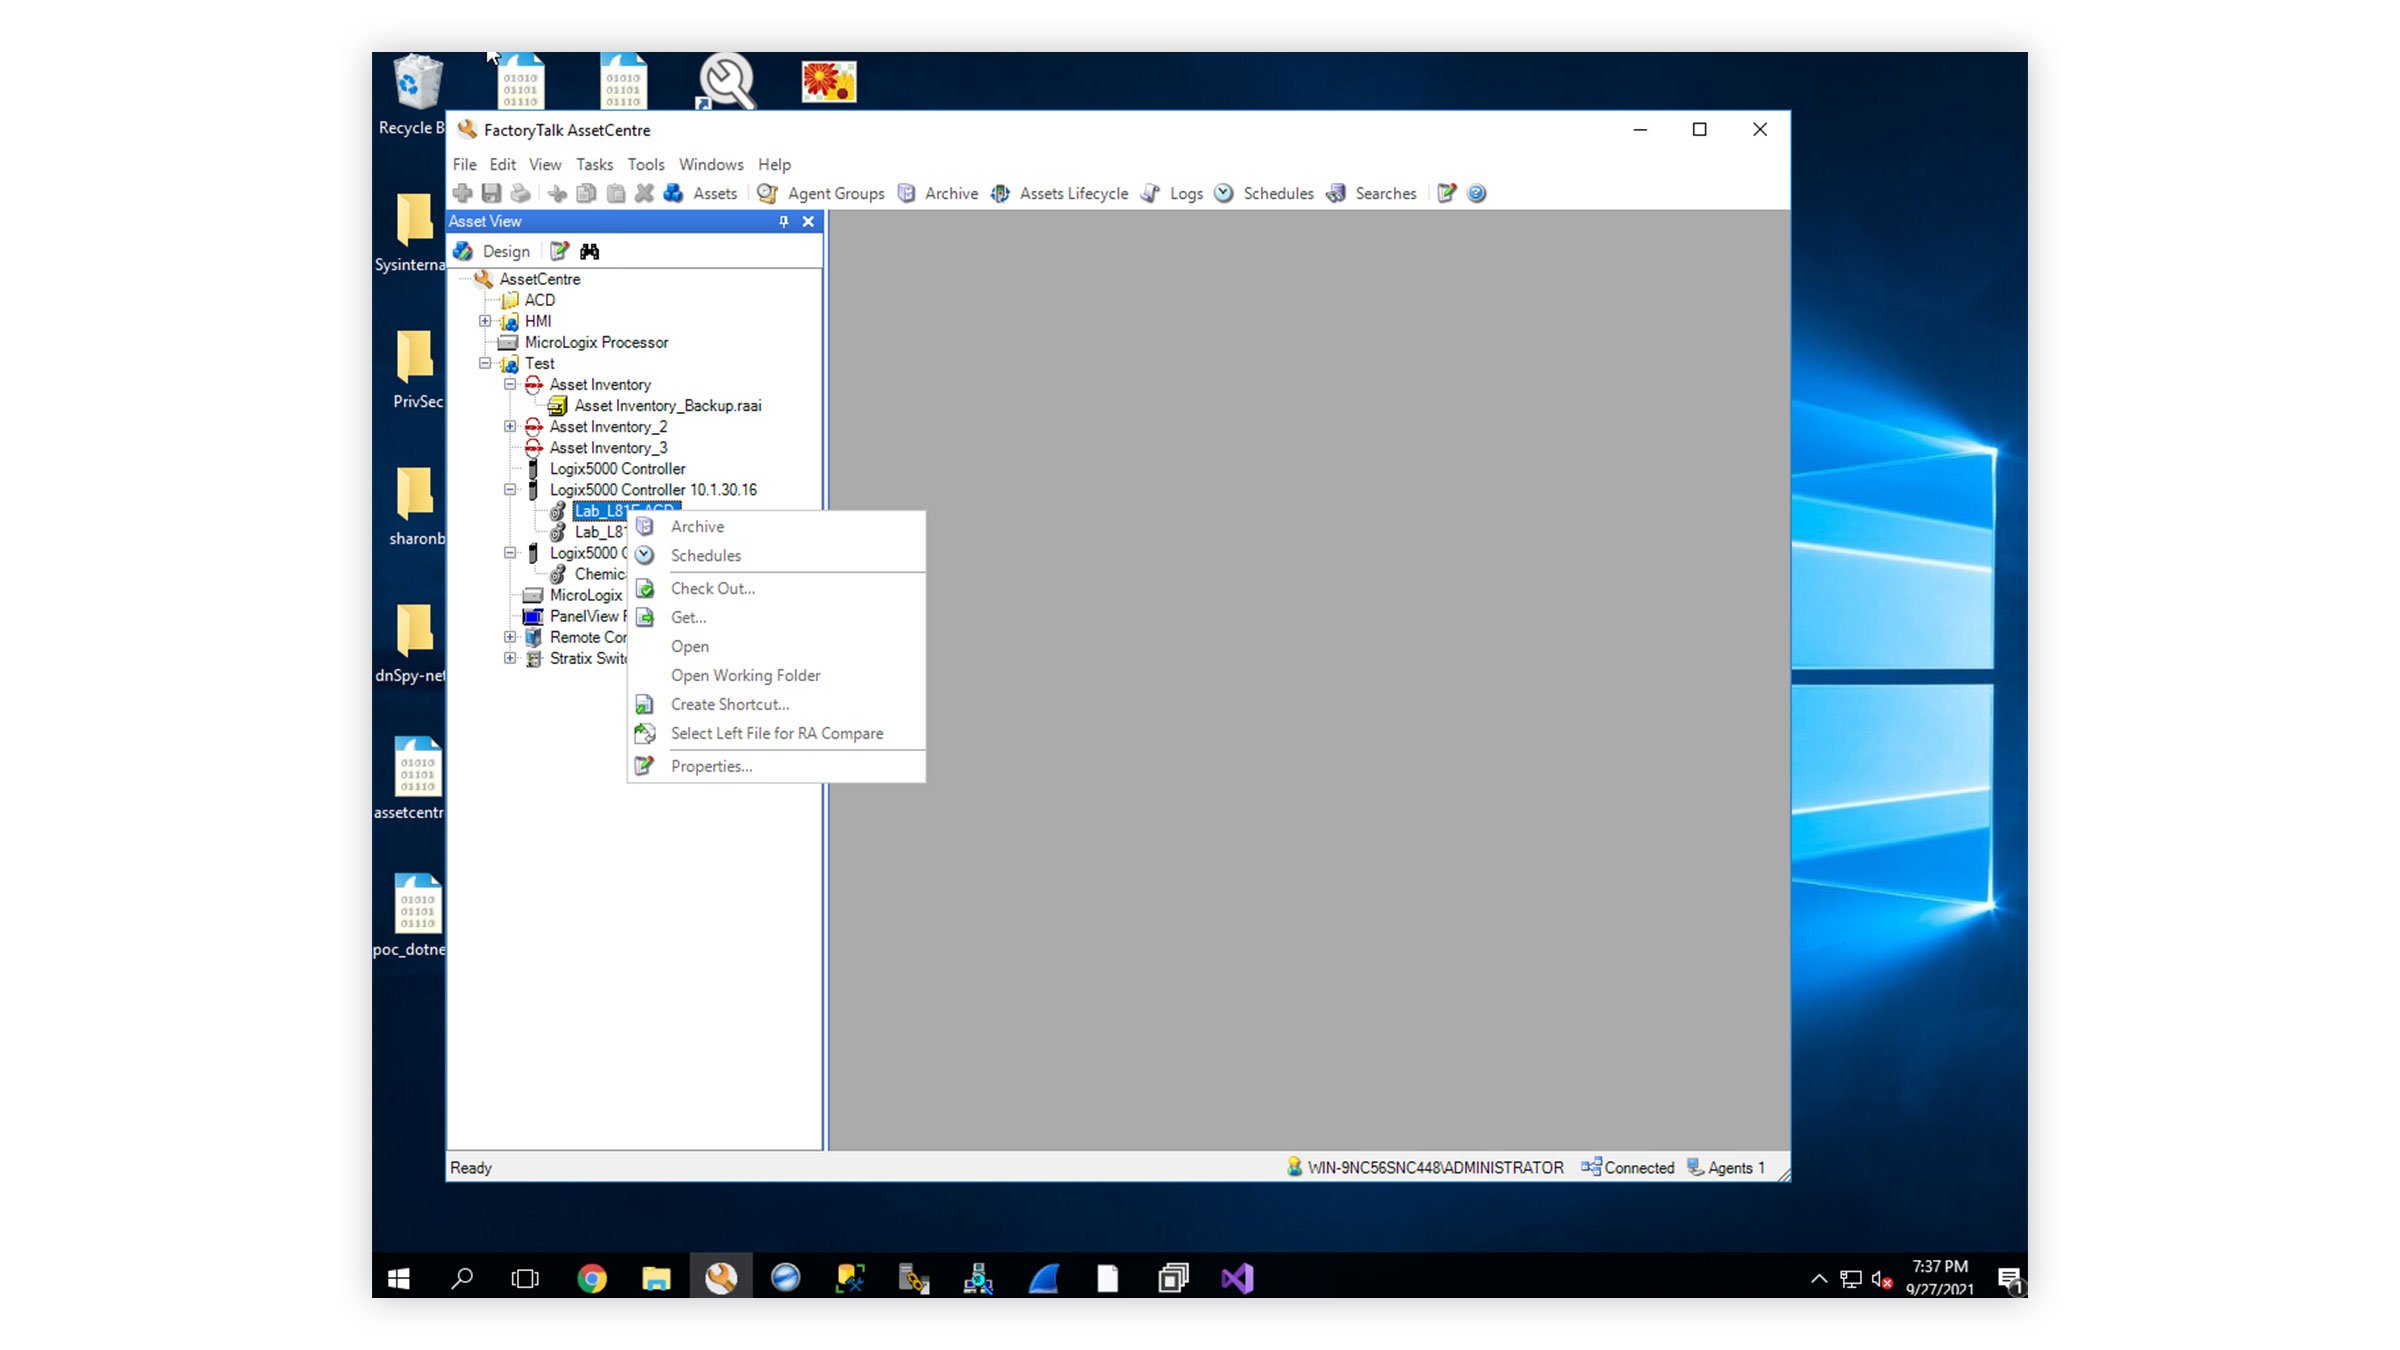2400x1350 pixels.
Task: Choose Create Shortcut... menu entry
Action: (x=776, y=704)
